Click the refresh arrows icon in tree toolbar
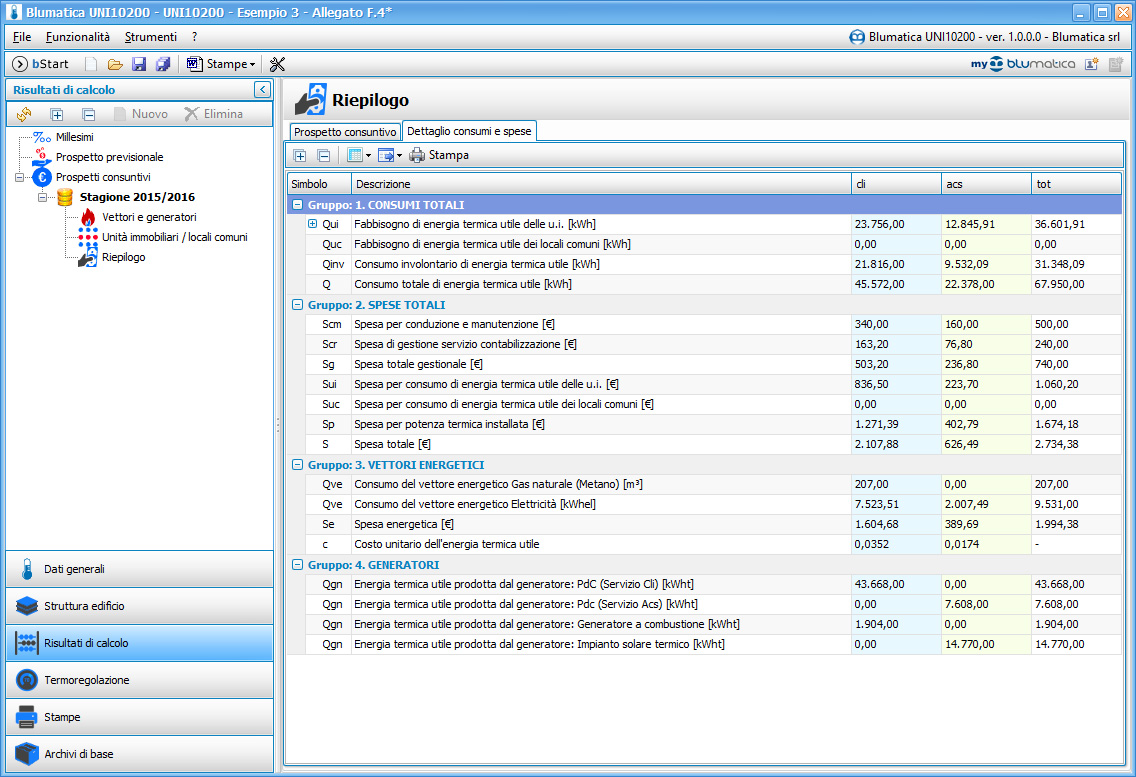The width and height of the screenshot is (1136, 777). (x=24, y=114)
